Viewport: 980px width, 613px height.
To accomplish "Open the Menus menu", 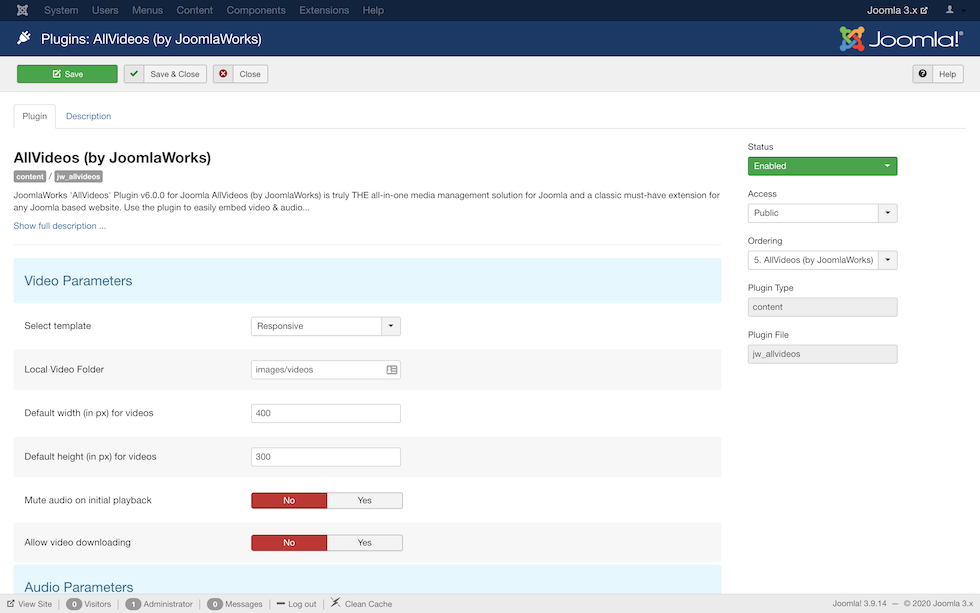I will [x=148, y=10].
